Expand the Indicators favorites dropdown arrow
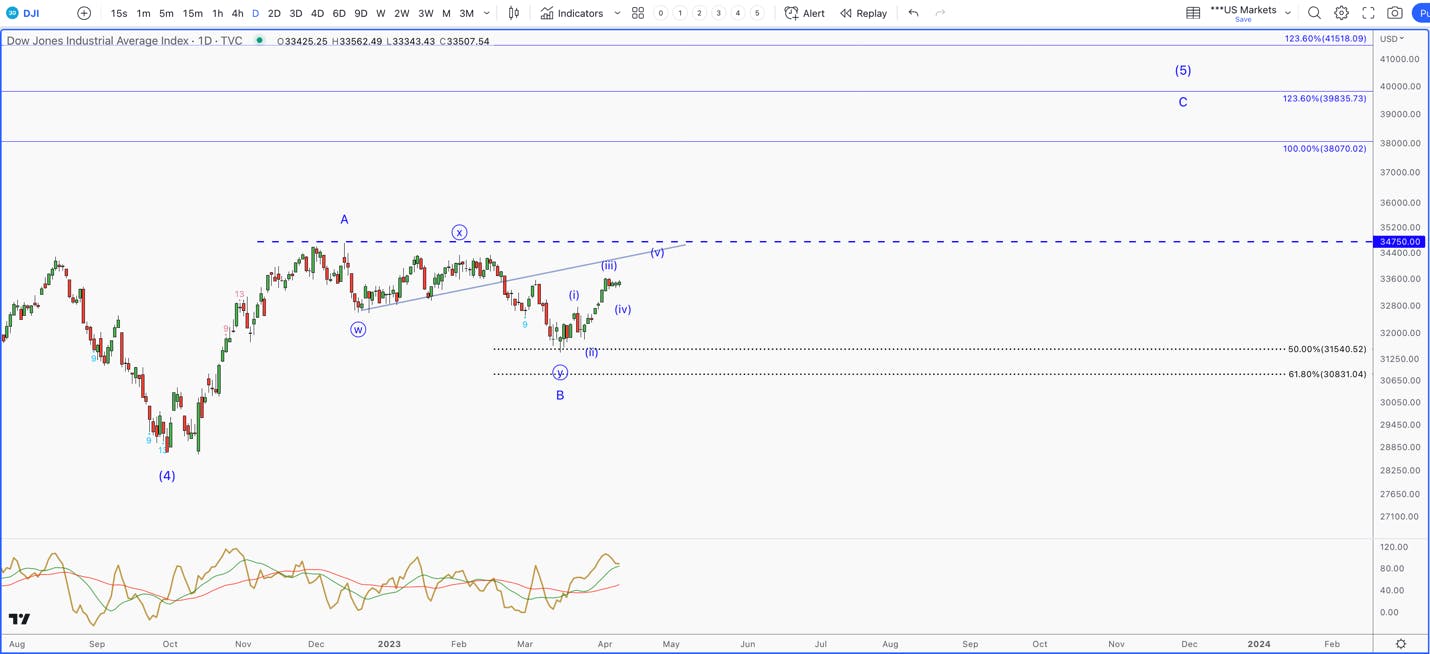The width and height of the screenshot is (1430, 654). pyautogui.click(x=617, y=13)
